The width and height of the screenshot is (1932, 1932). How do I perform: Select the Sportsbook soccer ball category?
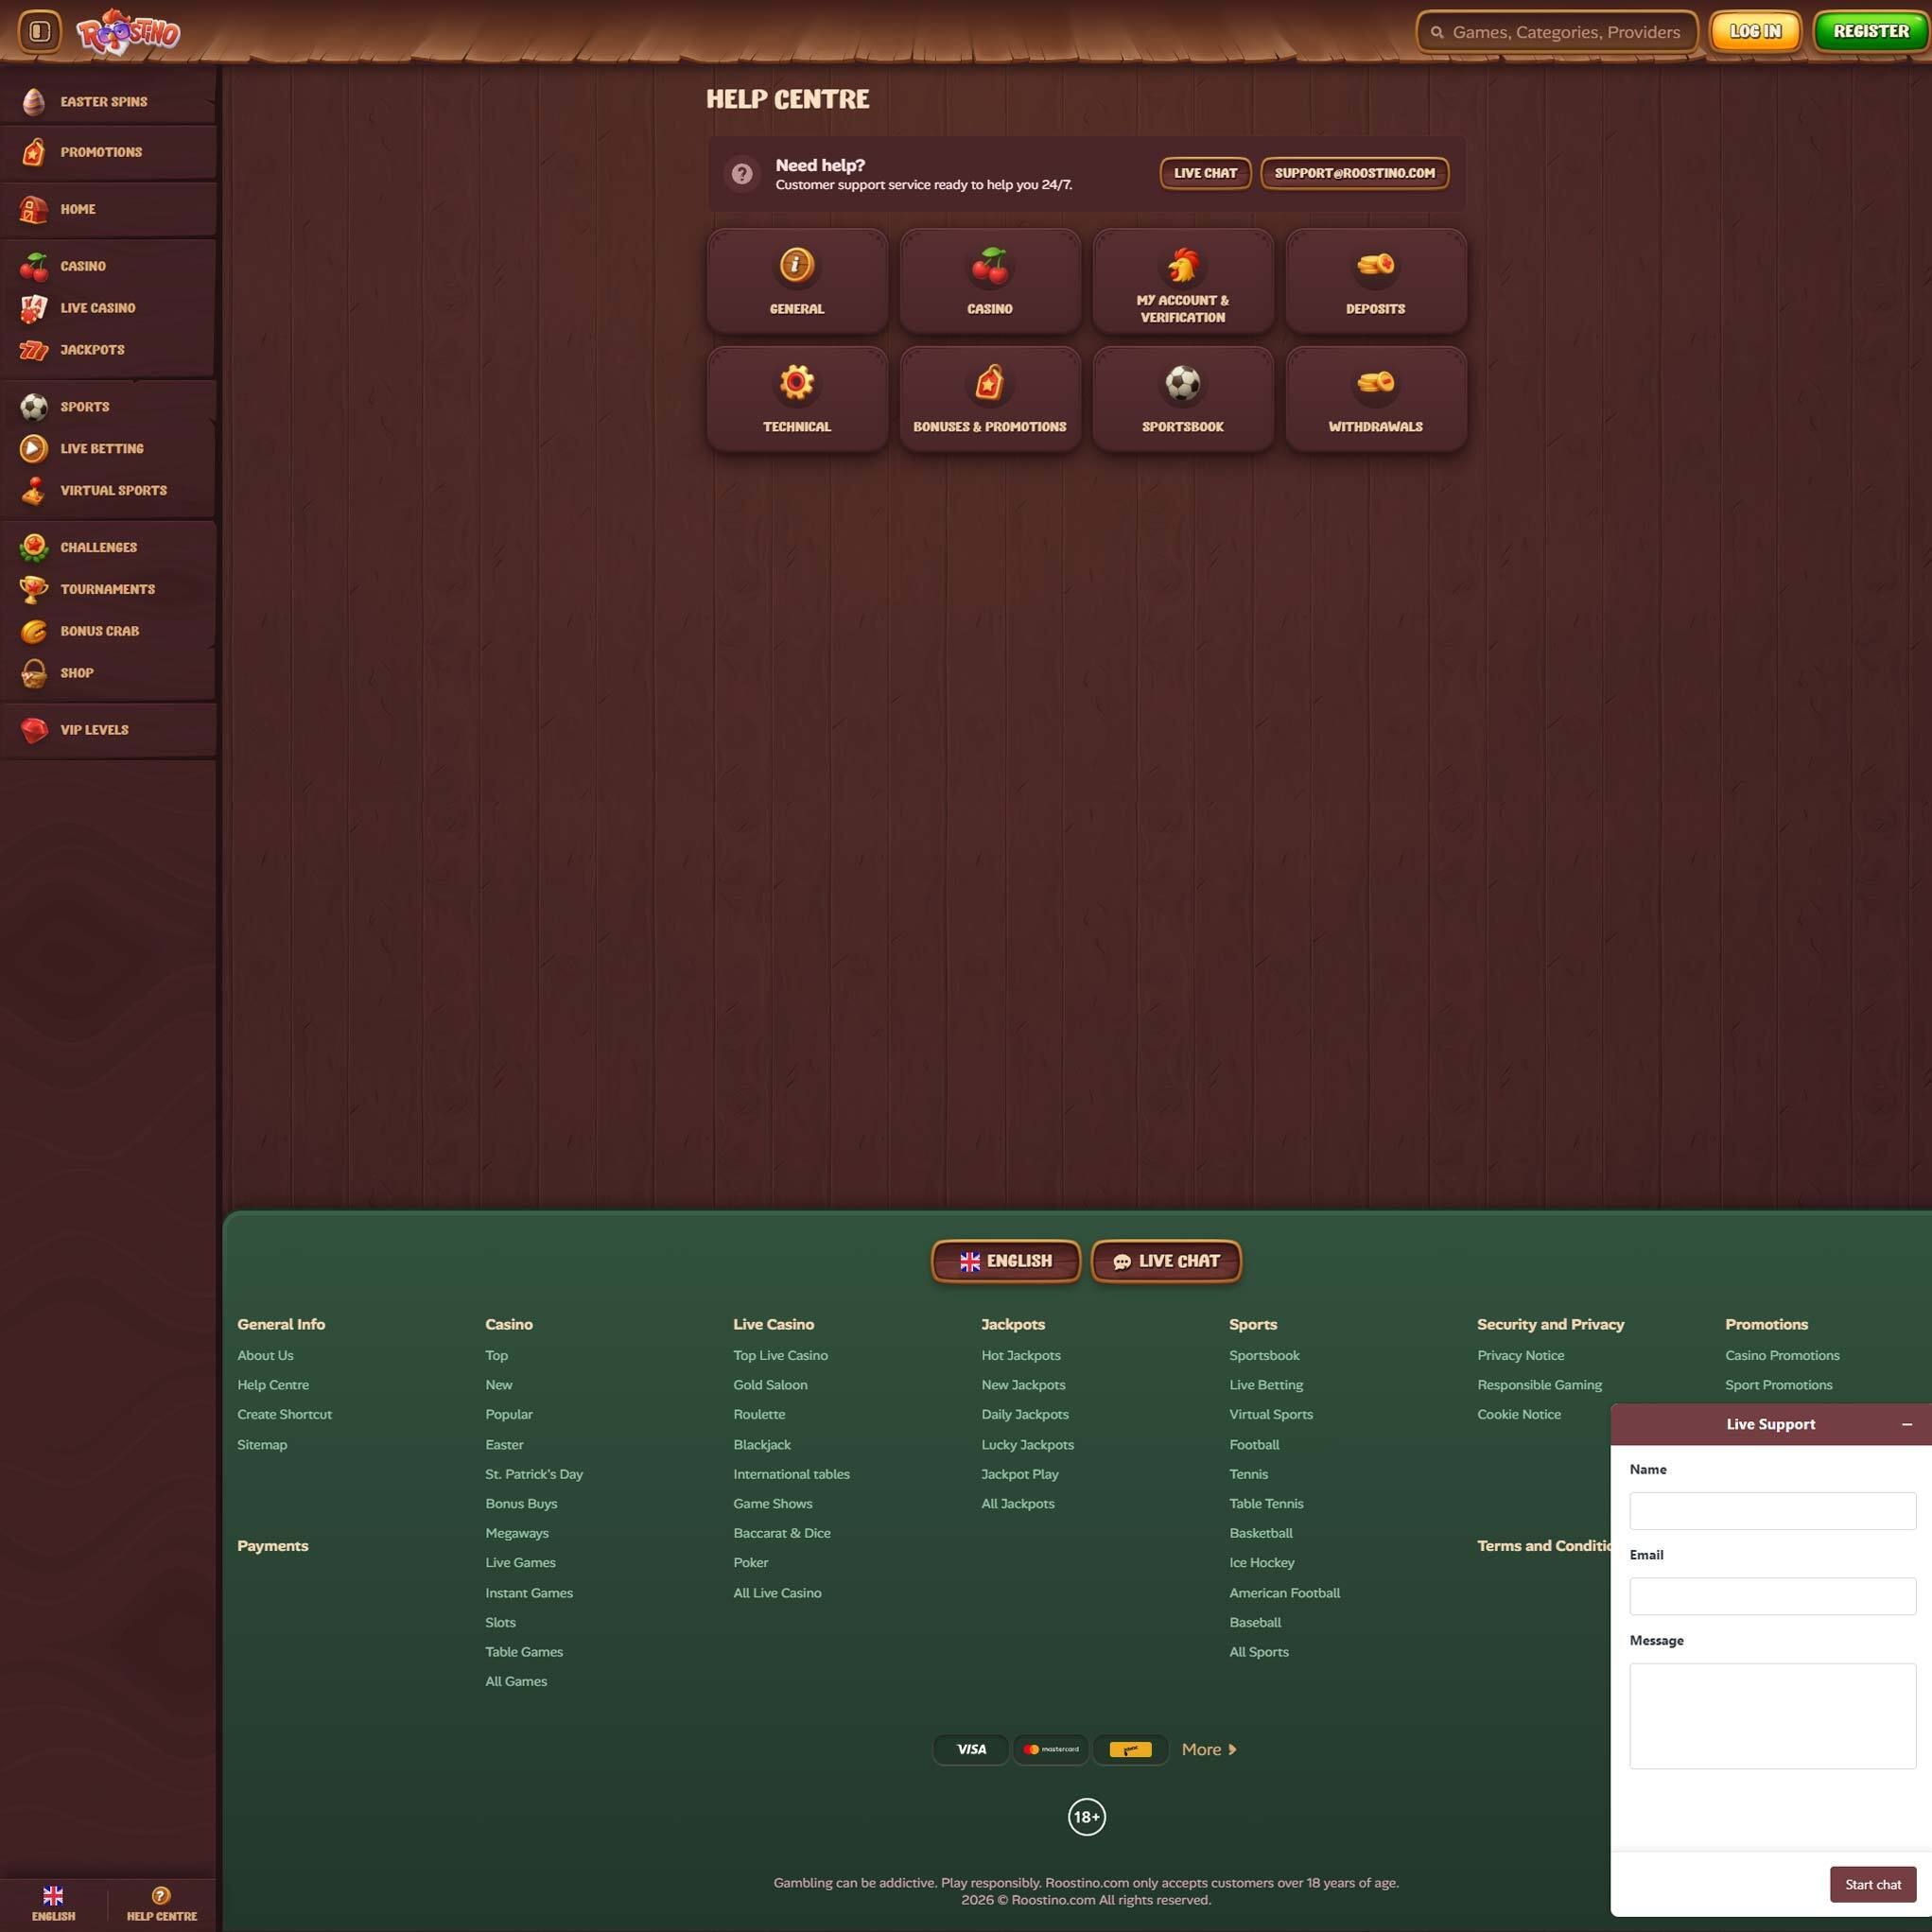(1182, 399)
